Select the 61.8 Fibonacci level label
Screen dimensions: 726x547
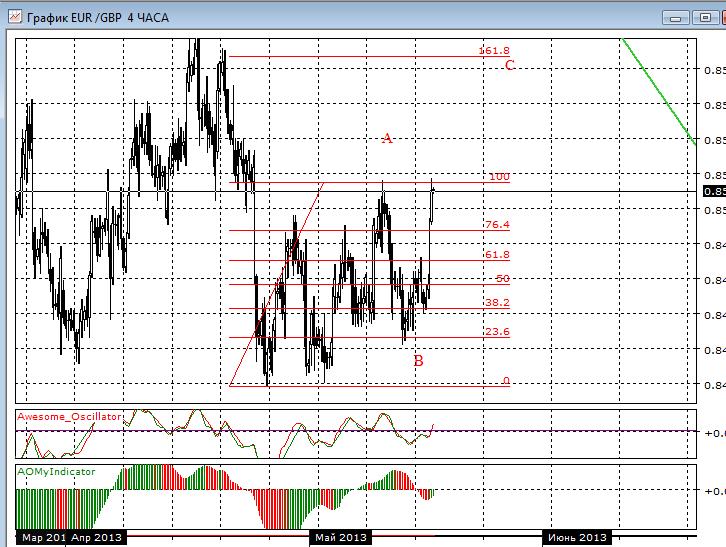point(497,254)
